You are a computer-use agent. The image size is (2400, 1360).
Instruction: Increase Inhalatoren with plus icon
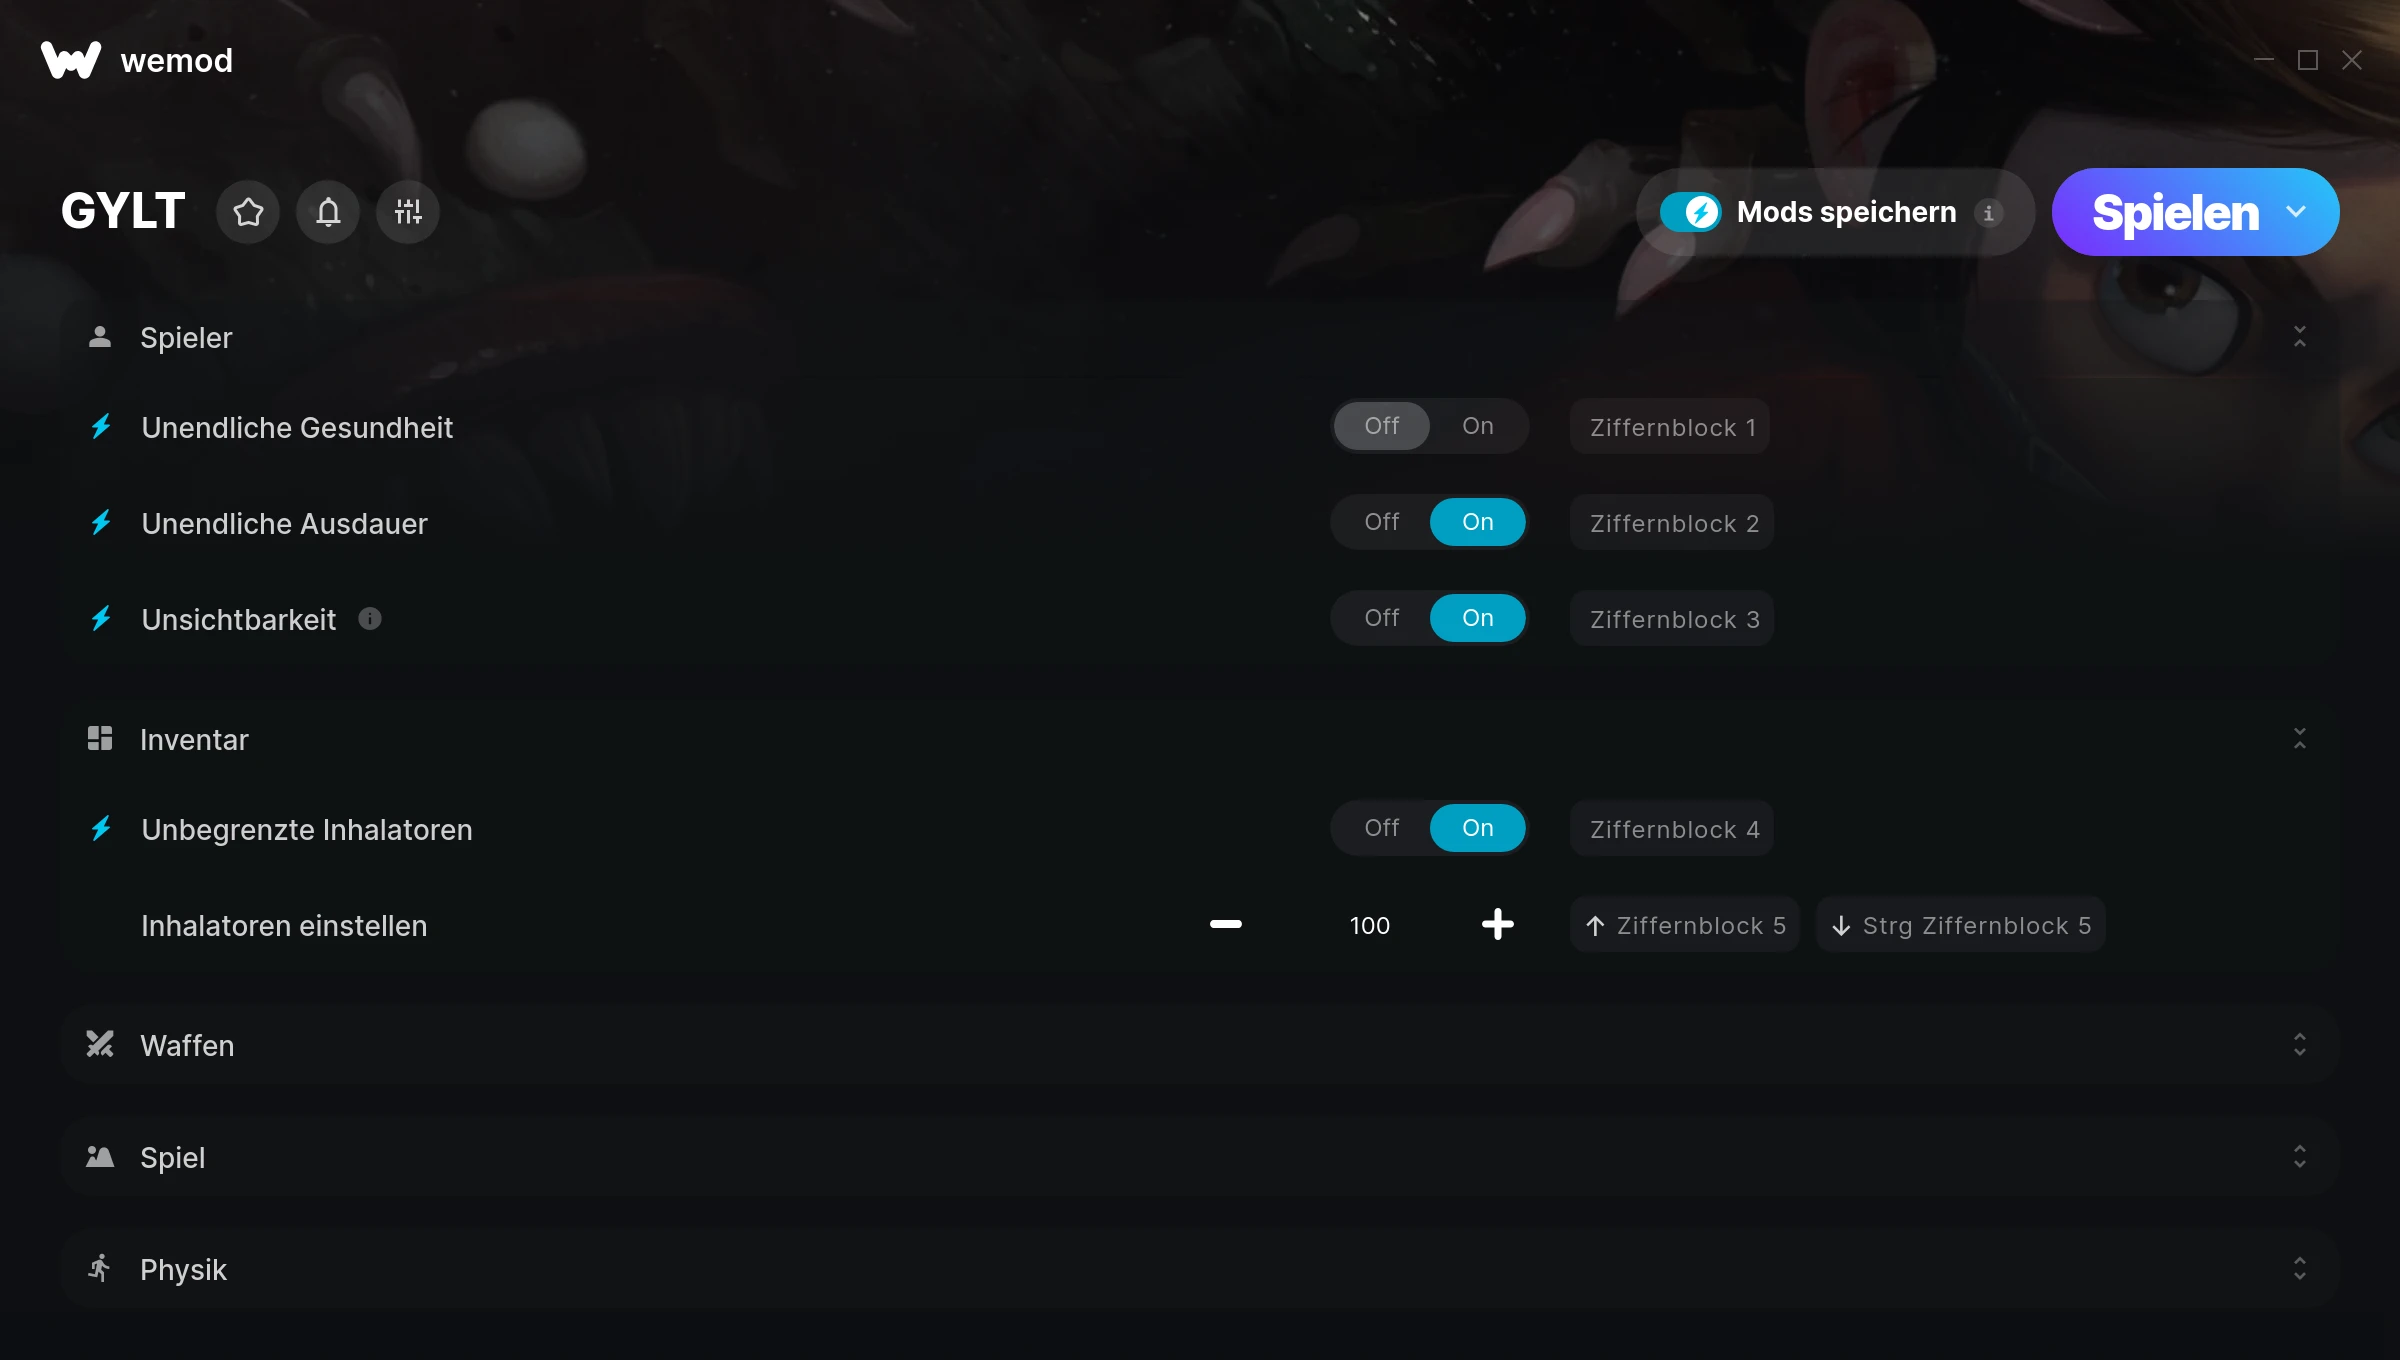pos(1498,924)
